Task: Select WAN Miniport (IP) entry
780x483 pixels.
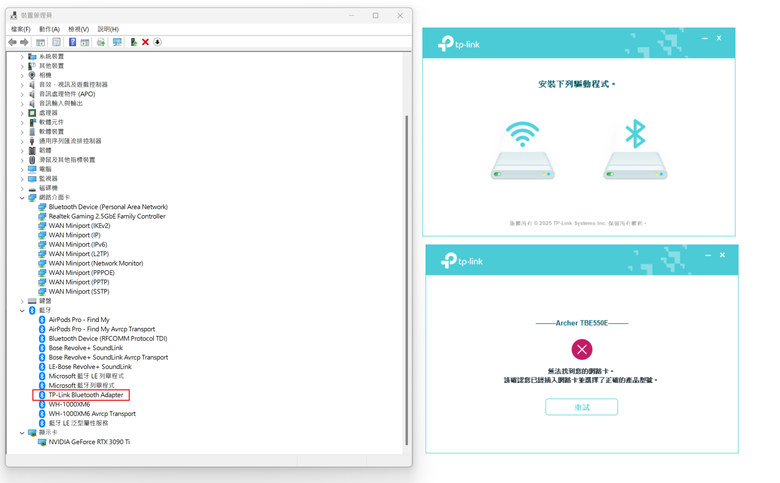Action: pyautogui.click(x=74, y=235)
